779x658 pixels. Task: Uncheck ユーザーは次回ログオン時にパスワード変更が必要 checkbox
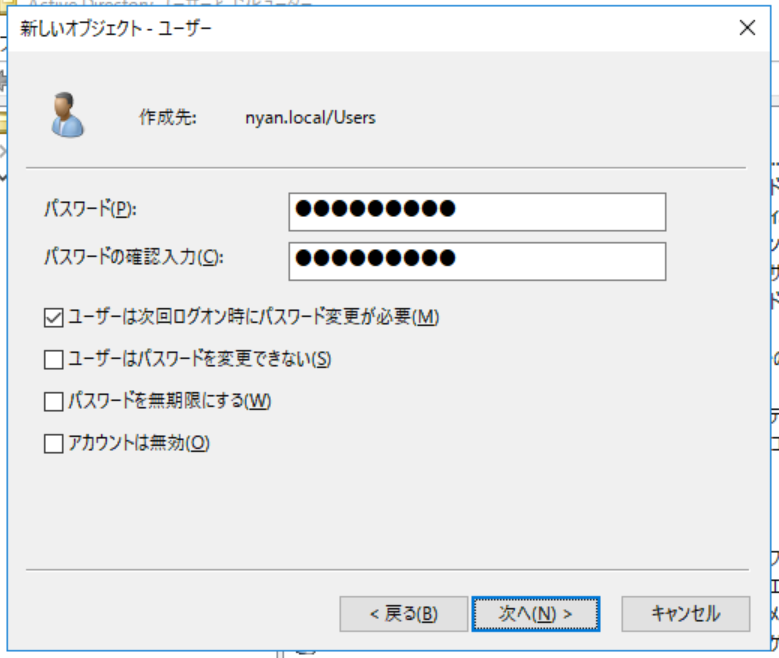[x=54, y=318]
